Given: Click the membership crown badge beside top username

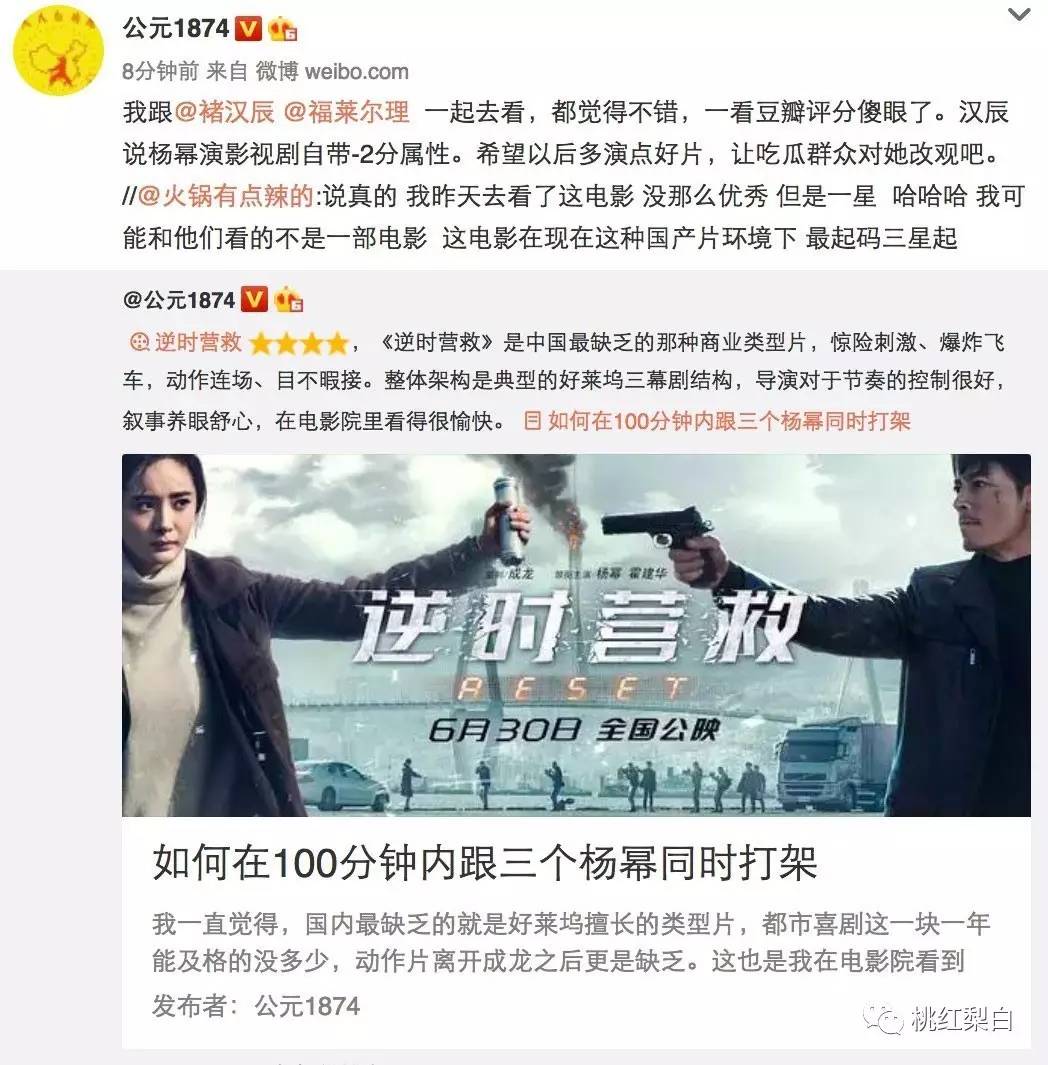Looking at the screenshot, I should click(283, 29).
